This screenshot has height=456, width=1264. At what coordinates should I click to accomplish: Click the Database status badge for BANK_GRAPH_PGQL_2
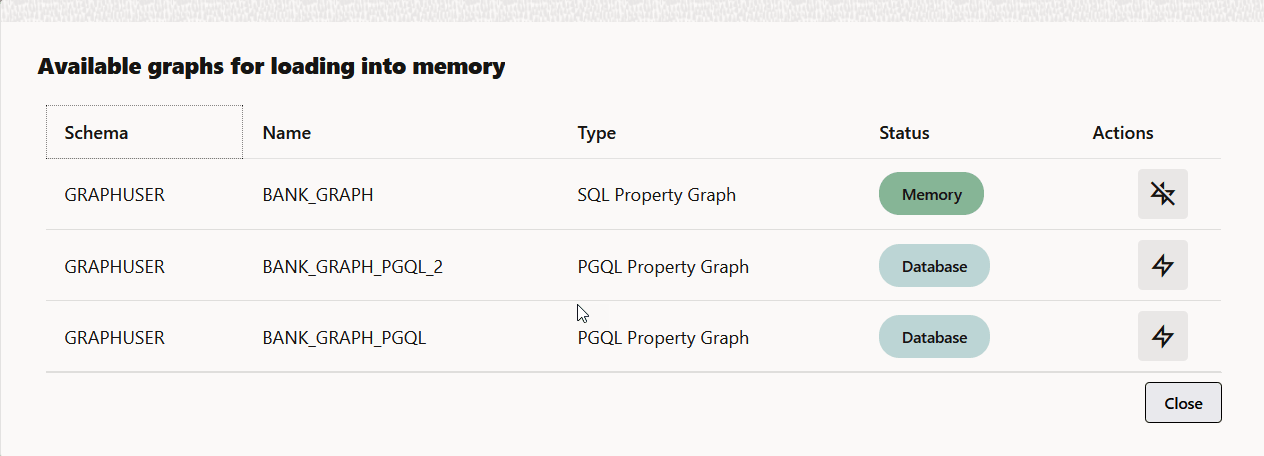coord(934,266)
